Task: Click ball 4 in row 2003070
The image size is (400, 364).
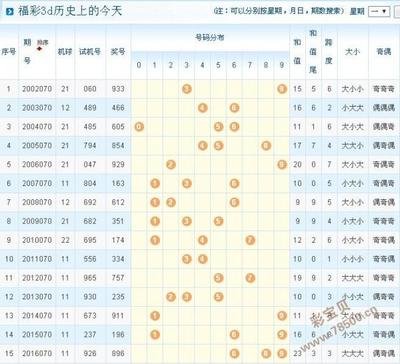Action: (203, 108)
